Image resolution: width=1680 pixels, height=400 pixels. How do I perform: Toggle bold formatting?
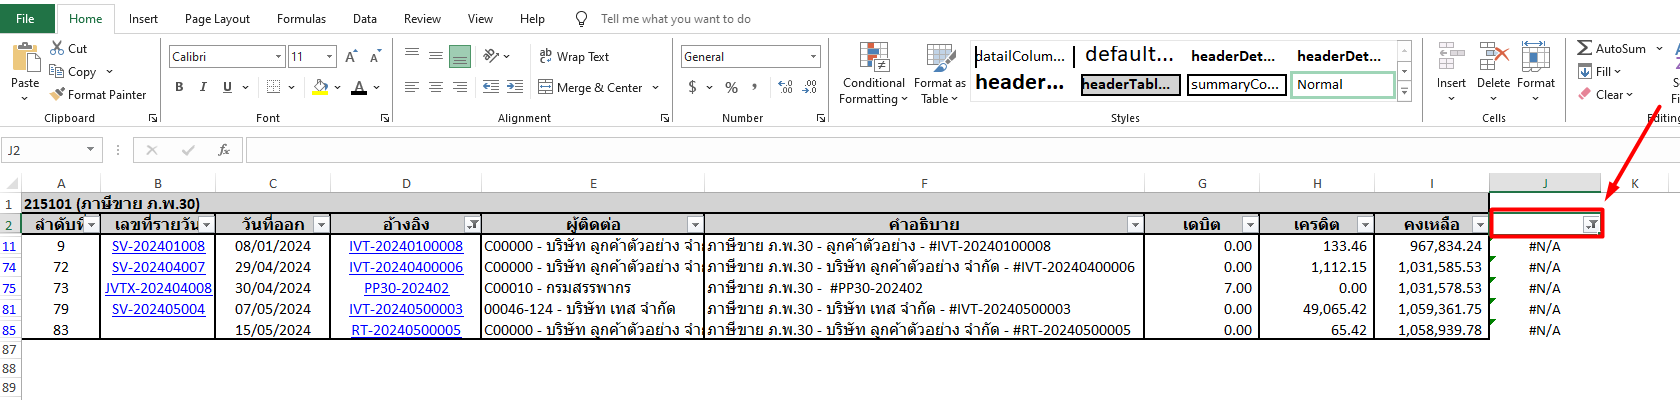[x=179, y=87]
